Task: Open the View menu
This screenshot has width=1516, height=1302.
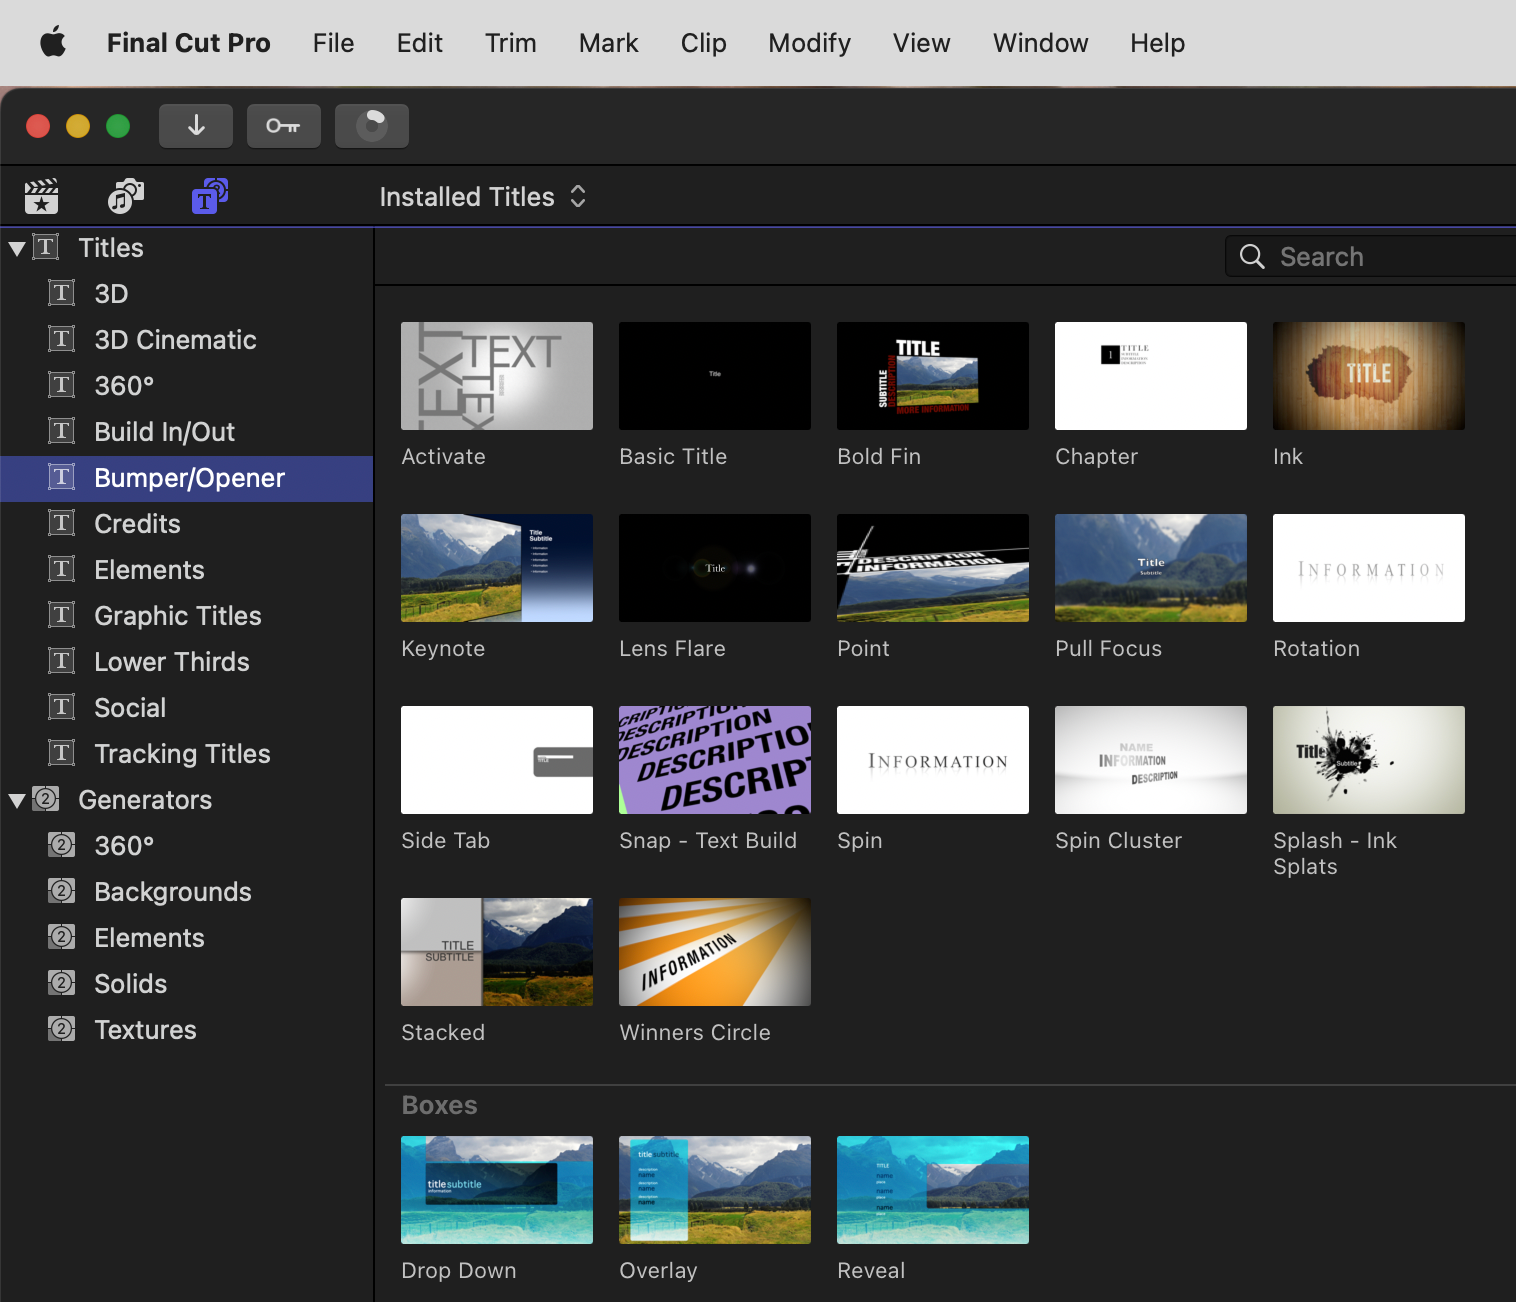Action: [x=921, y=43]
